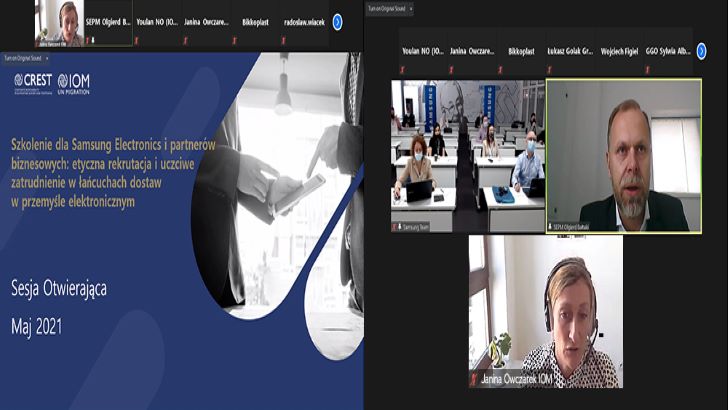The image size is (728, 410).
Task: Select Janina Owczare... thumbnail in right window
Action: [x=472, y=51]
